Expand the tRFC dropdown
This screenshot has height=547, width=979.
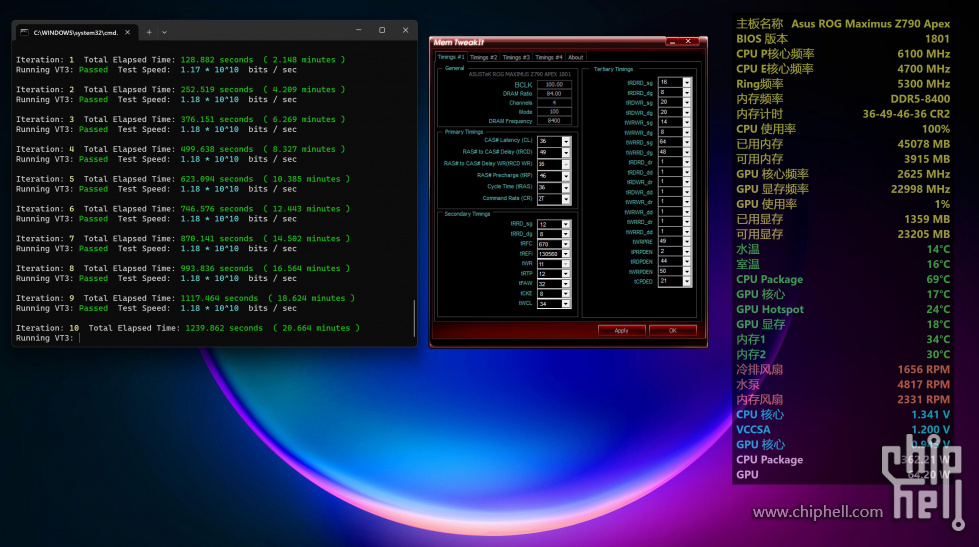[566, 244]
